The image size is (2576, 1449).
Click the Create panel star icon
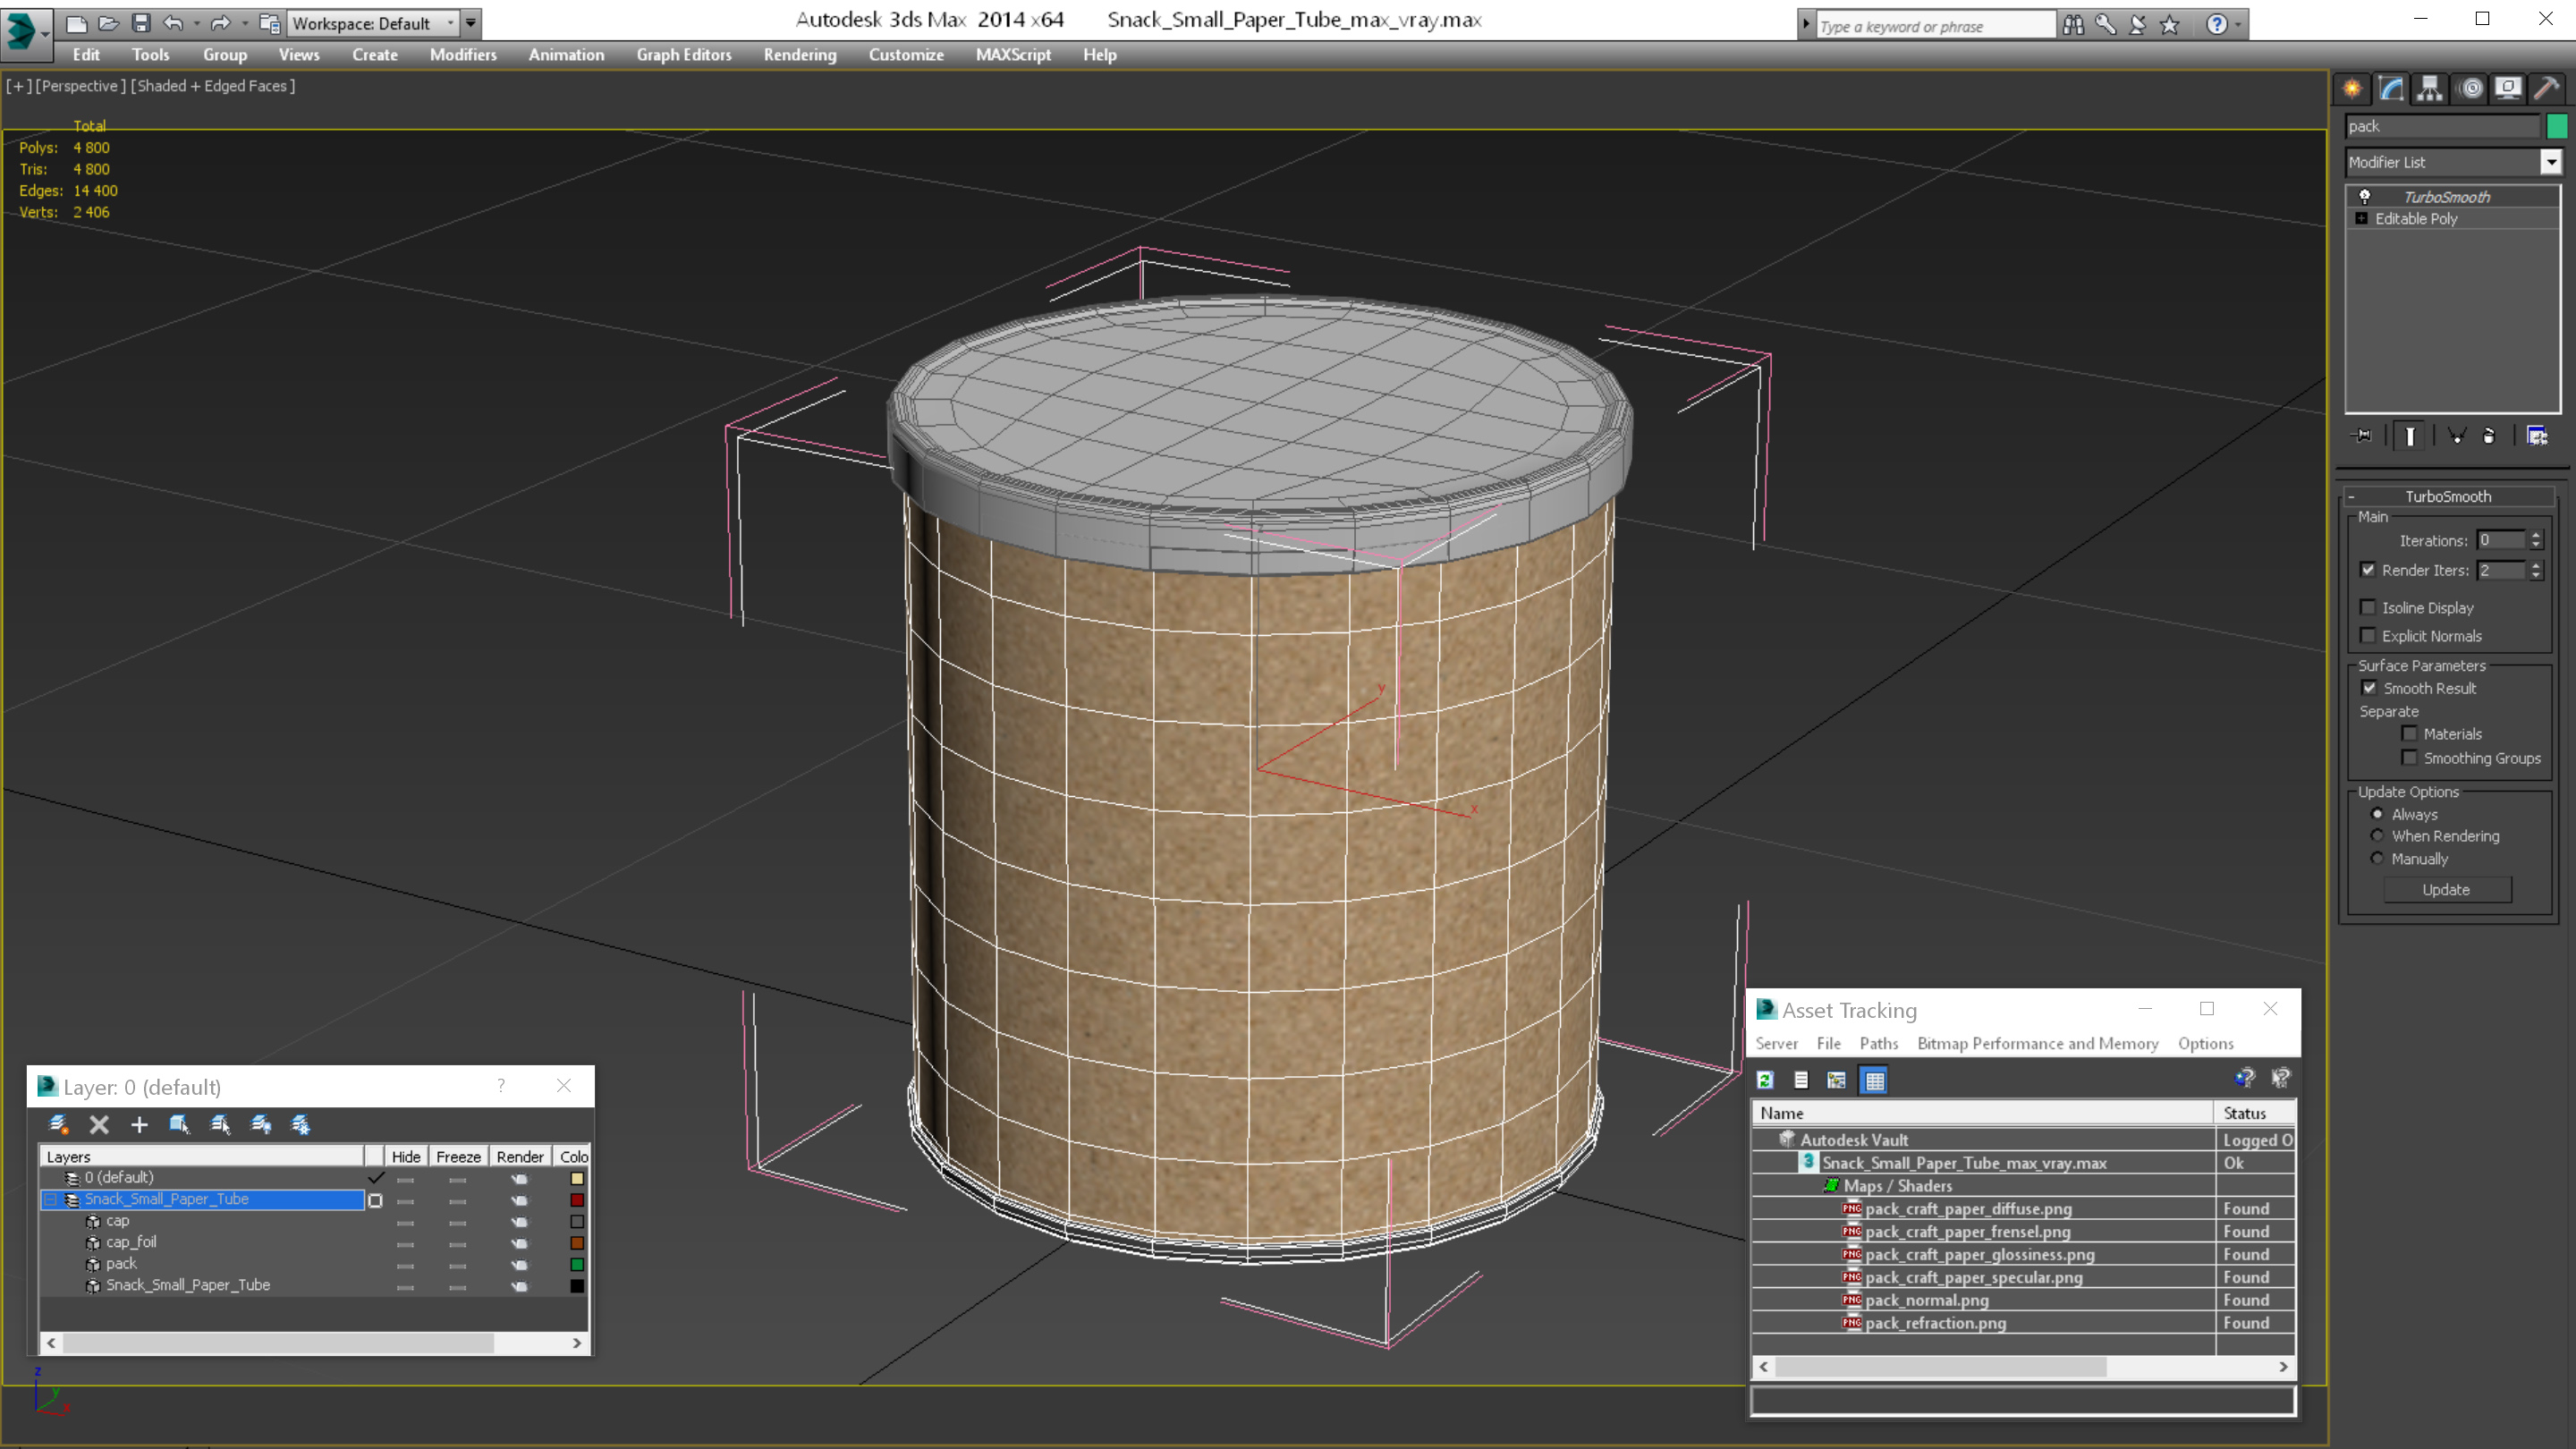pos(2352,89)
